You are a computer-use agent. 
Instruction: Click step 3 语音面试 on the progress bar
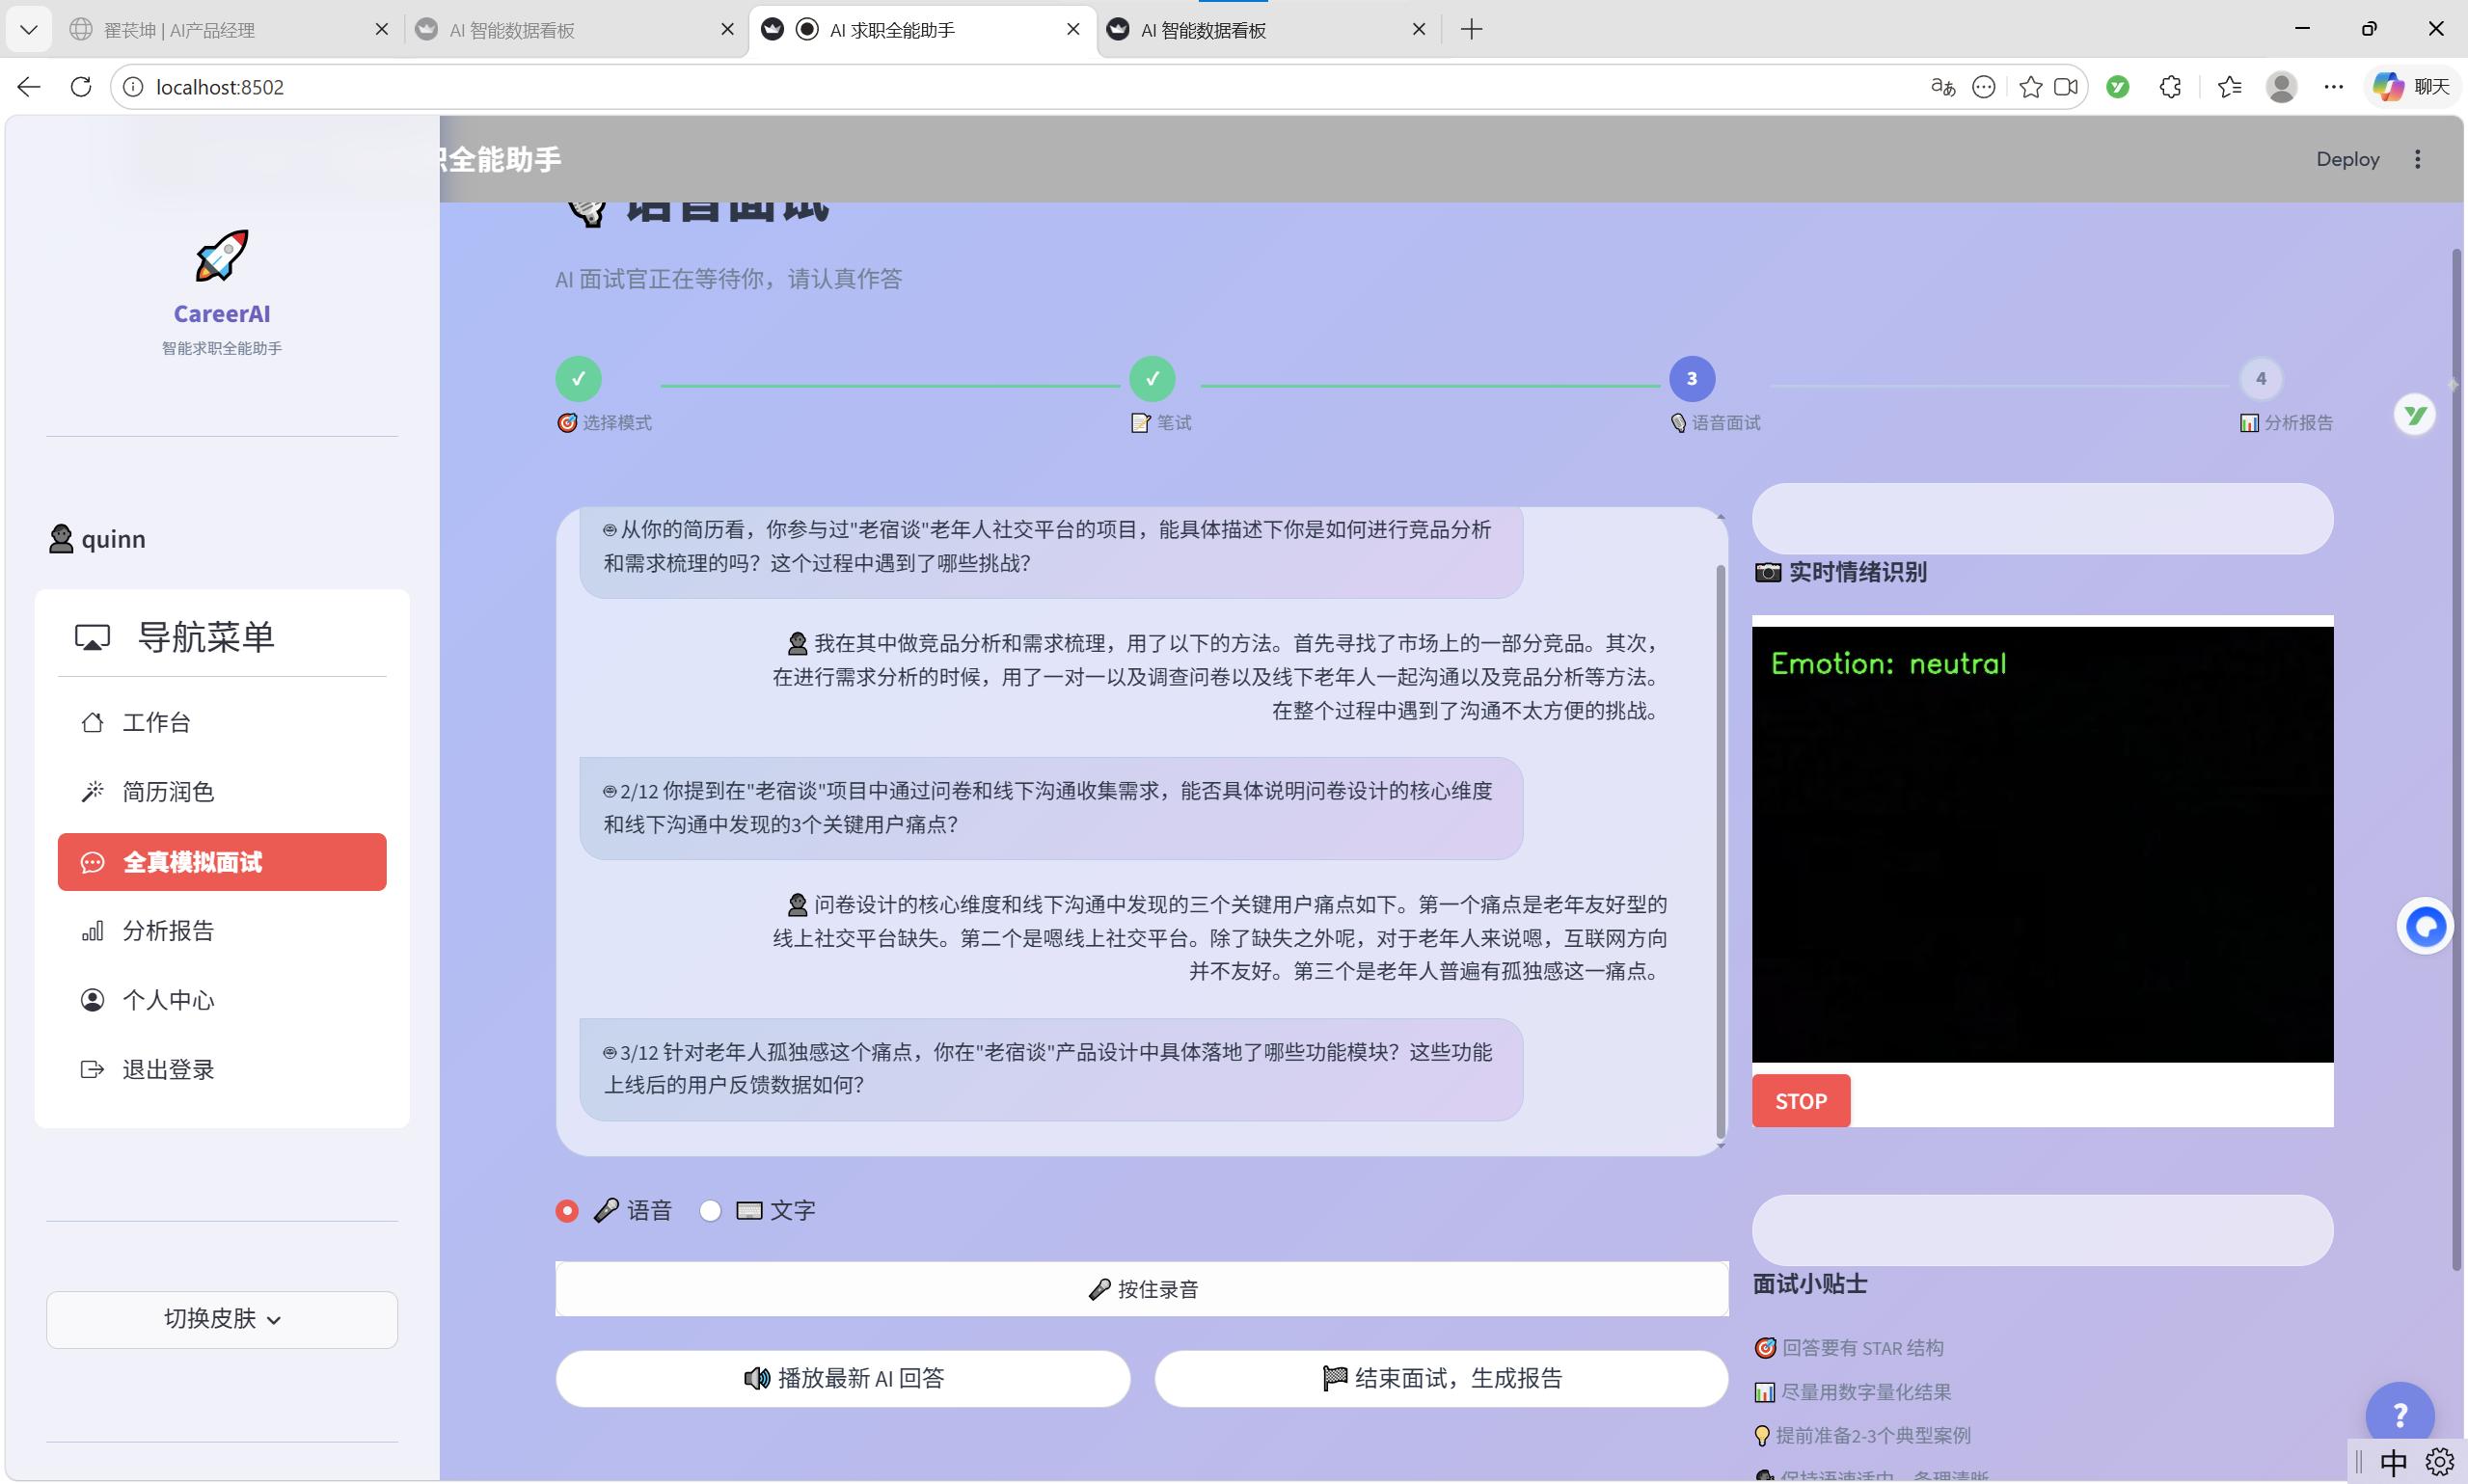click(x=1691, y=378)
